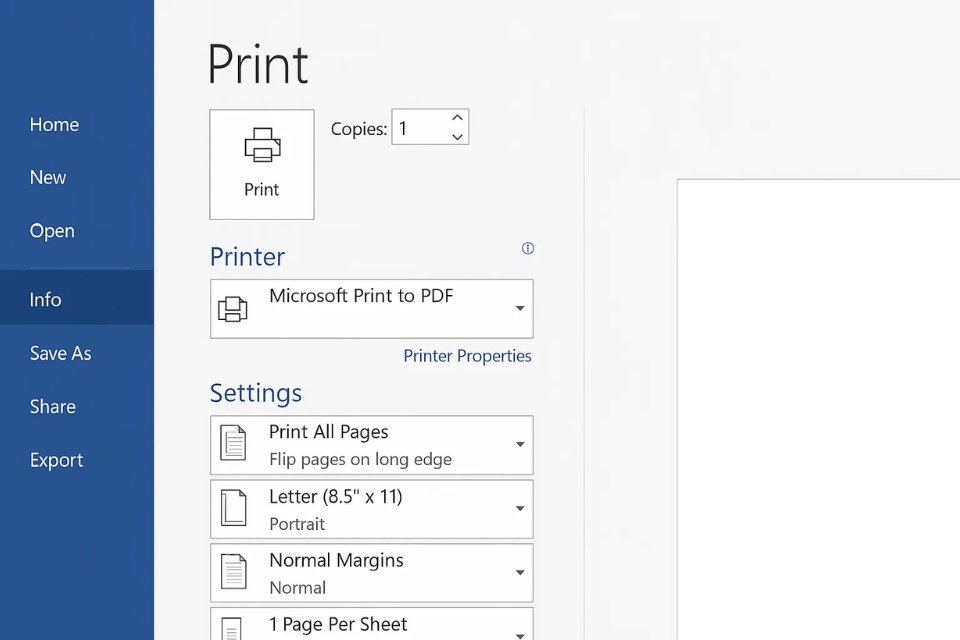Image resolution: width=960 pixels, height=640 pixels.
Task: Expand the Print All Pages dropdown
Action: 520,444
